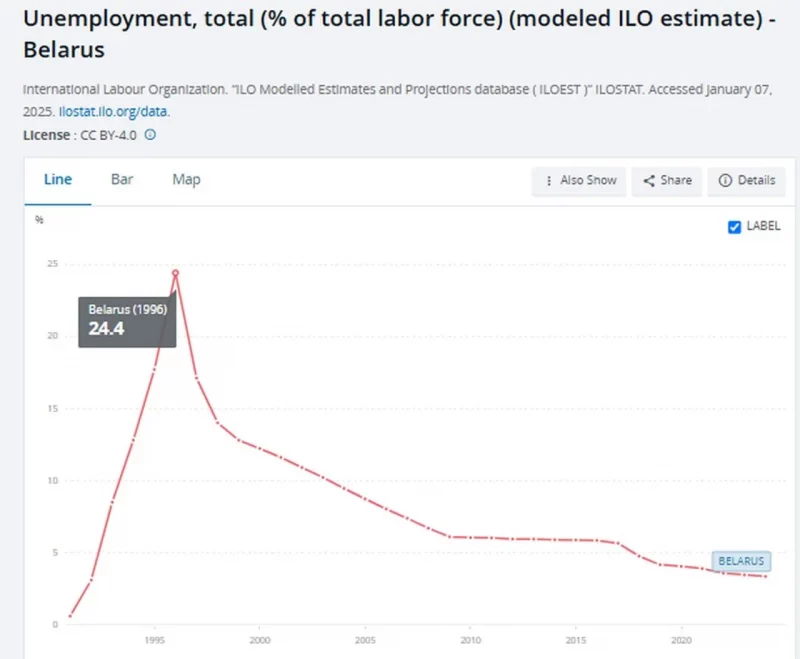Select the BELARUS series label on the chart
This screenshot has width=800, height=659.
coord(741,561)
